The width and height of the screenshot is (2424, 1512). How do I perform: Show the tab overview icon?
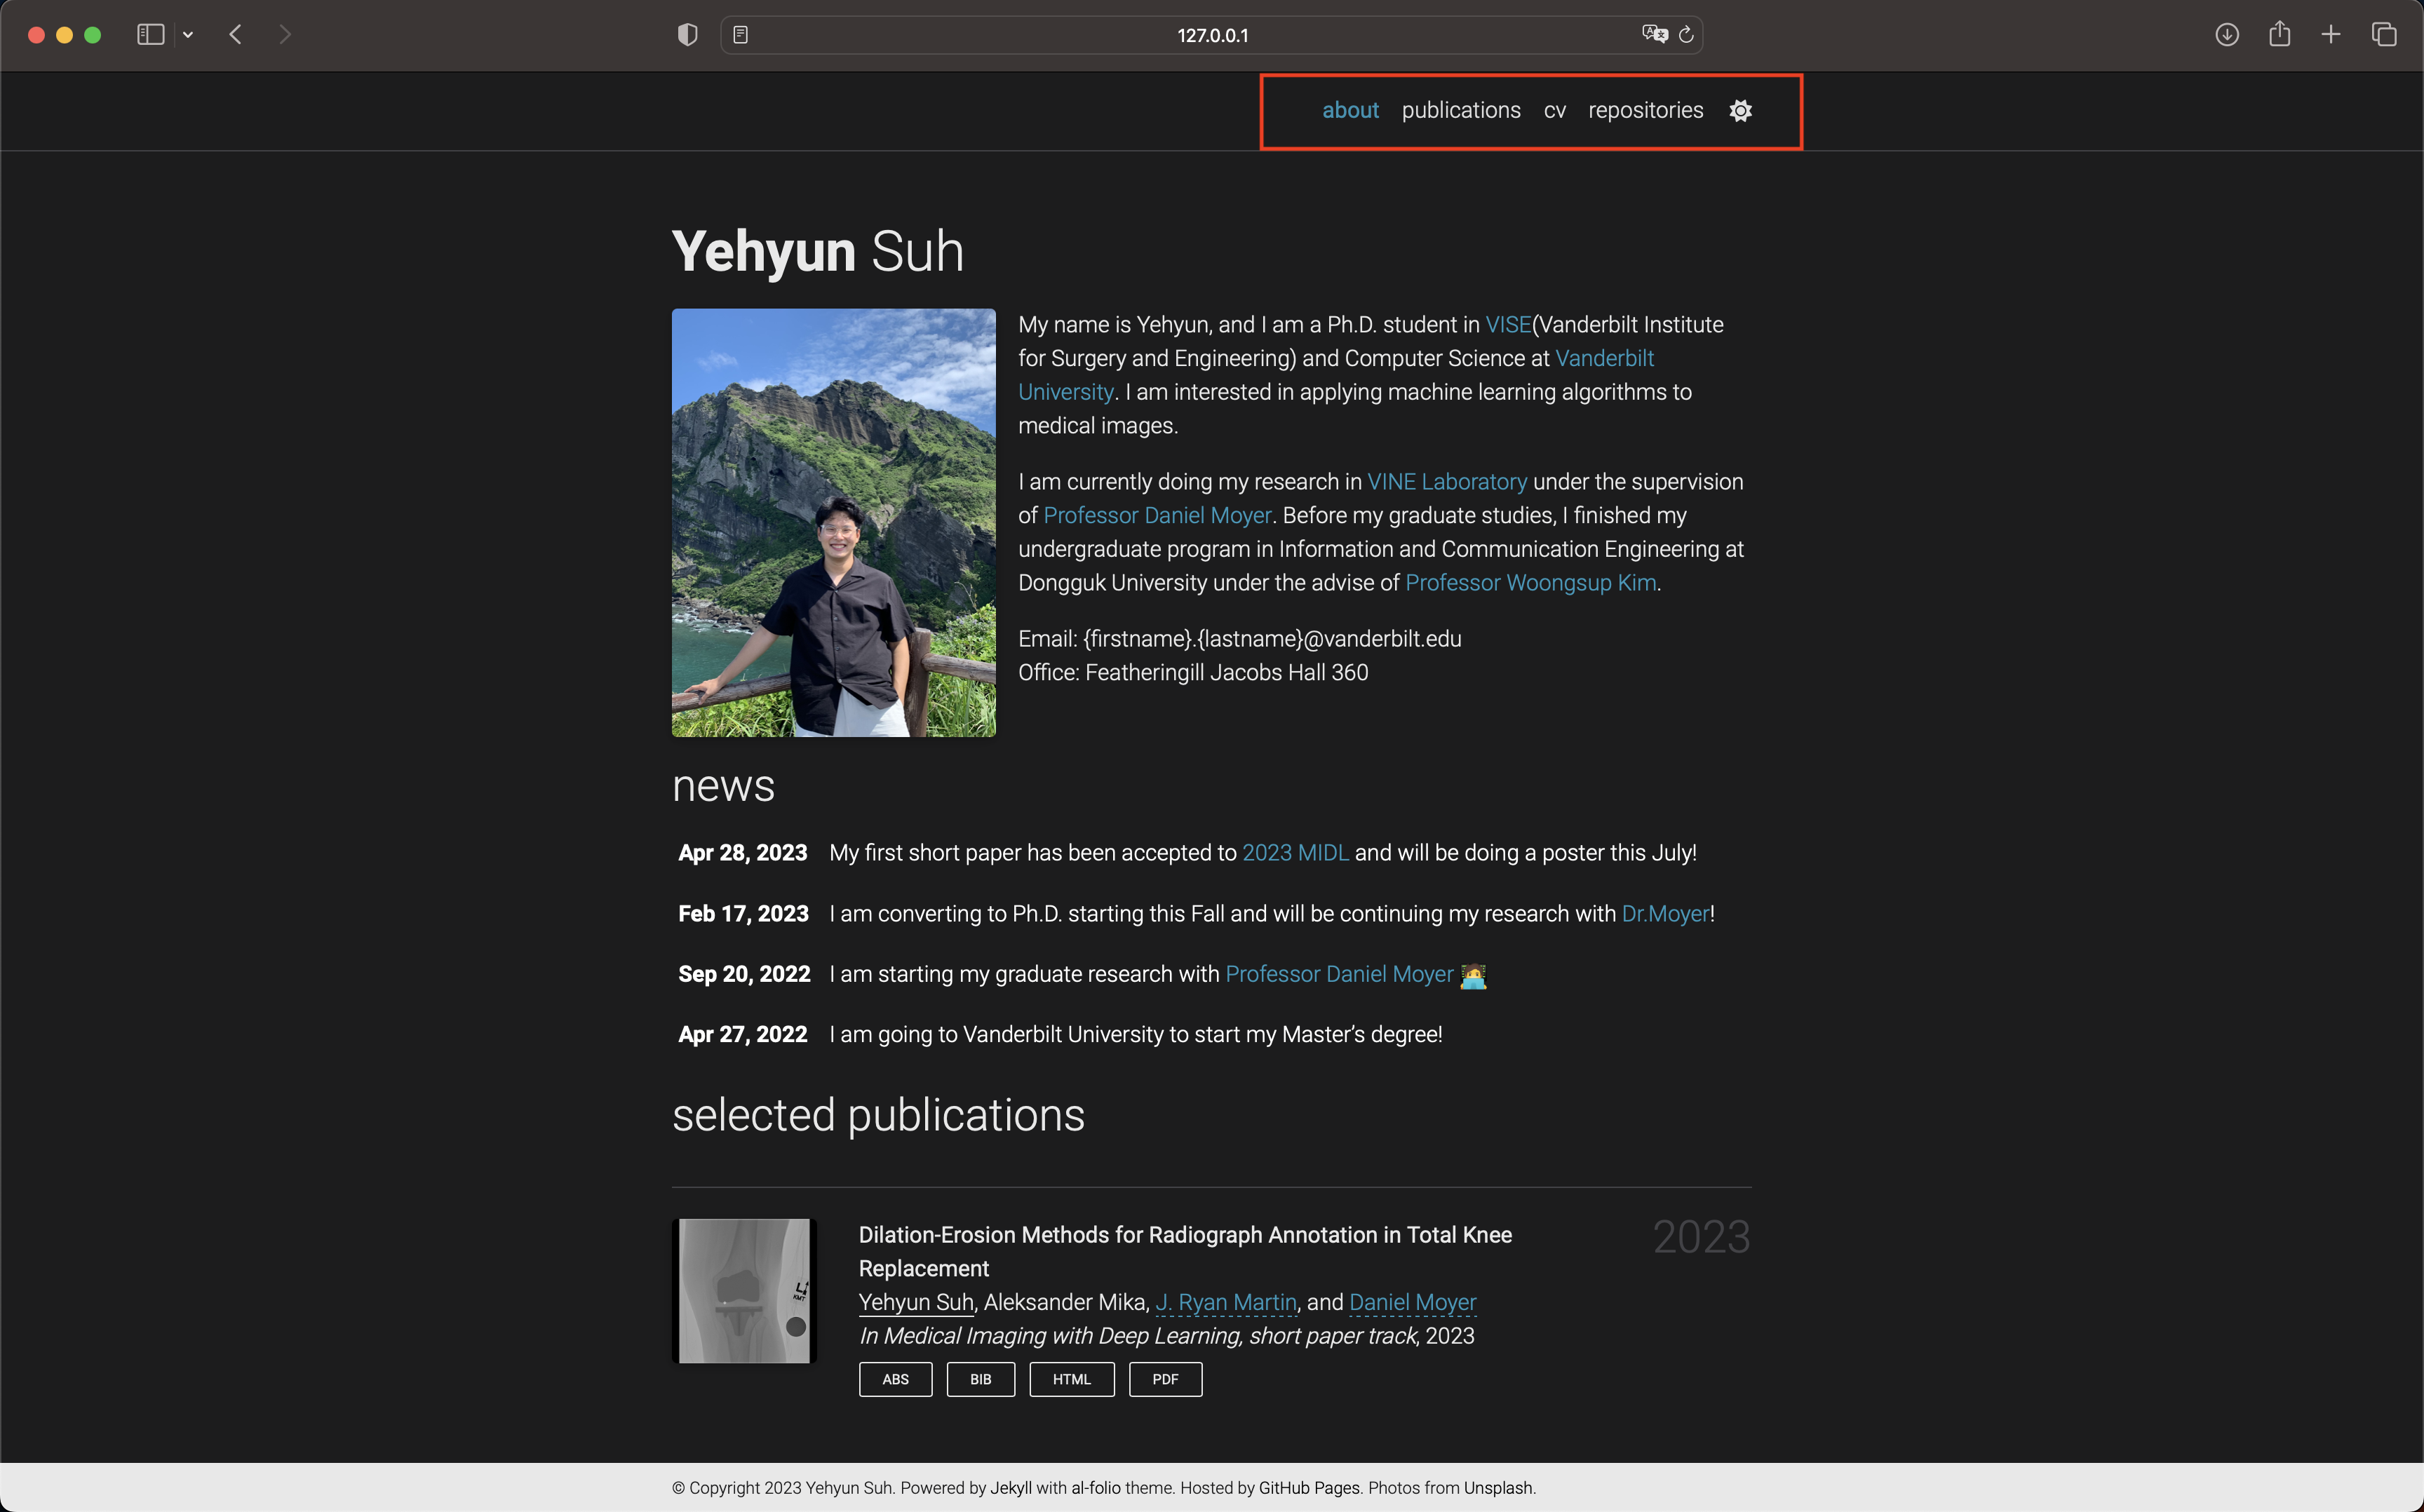click(2384, 35)
